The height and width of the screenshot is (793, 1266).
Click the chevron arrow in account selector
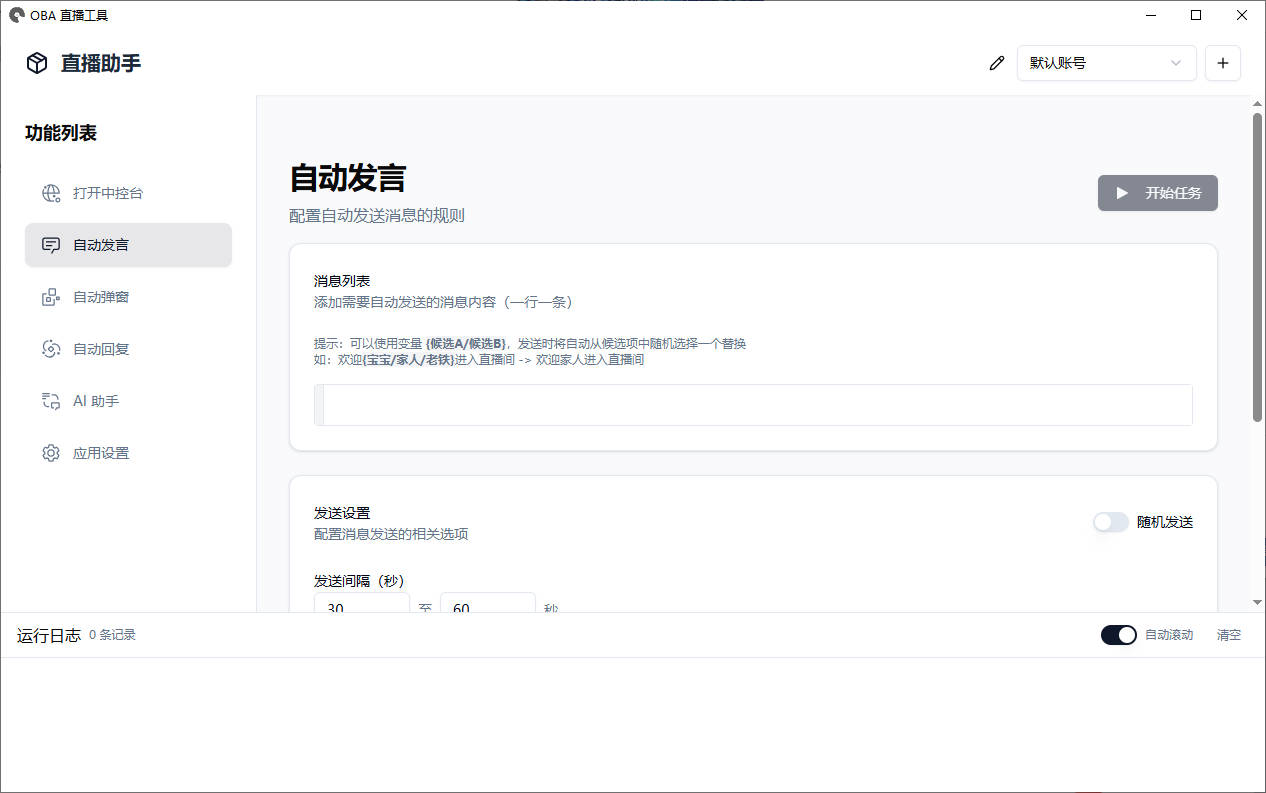coord(1176,63)
